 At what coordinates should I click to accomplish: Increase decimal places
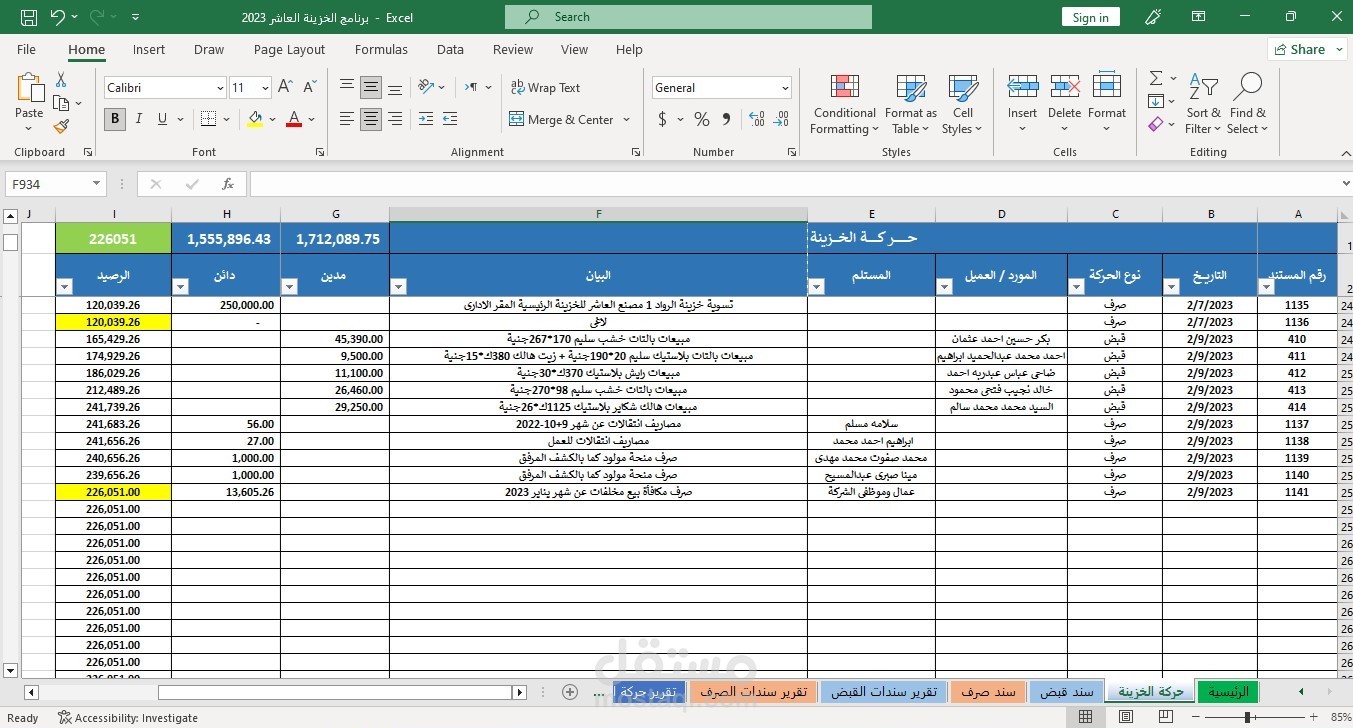(756, 119)
